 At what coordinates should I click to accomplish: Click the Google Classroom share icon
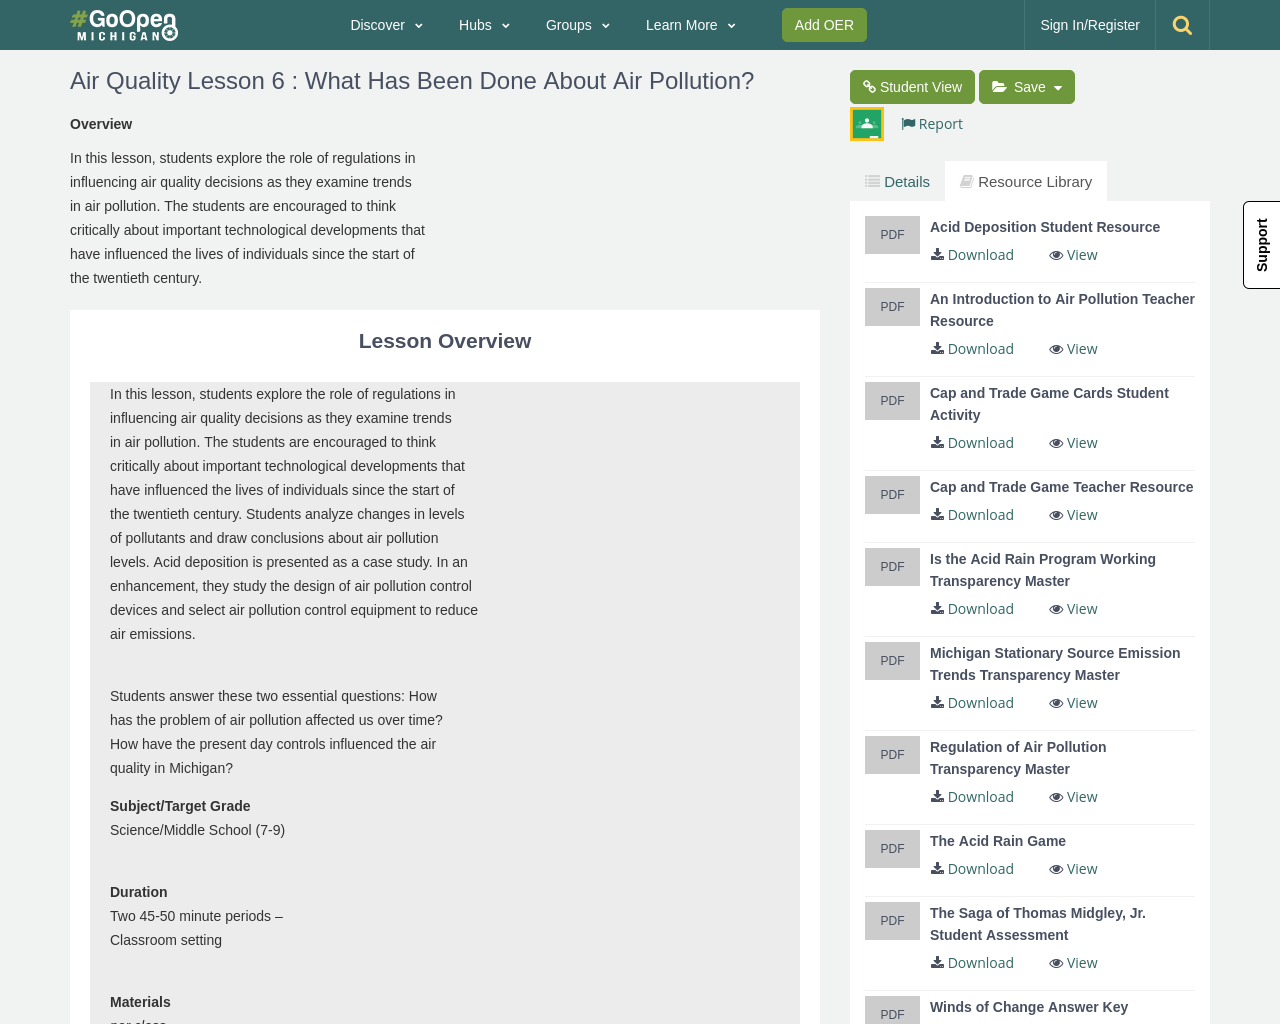tap(867, 124)
